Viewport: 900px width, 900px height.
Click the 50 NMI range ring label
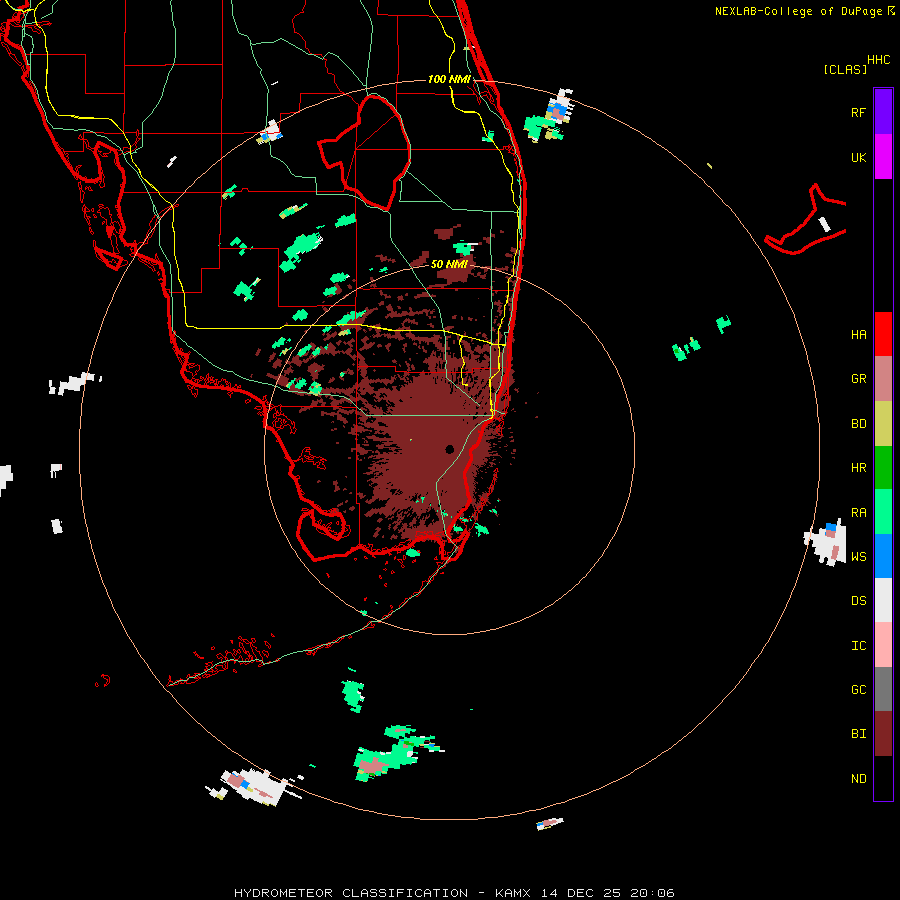449,264
